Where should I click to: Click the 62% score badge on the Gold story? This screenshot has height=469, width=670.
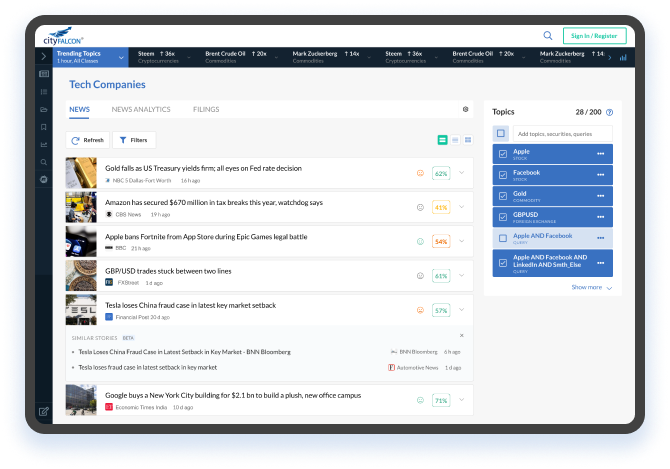tap(441, 173)
